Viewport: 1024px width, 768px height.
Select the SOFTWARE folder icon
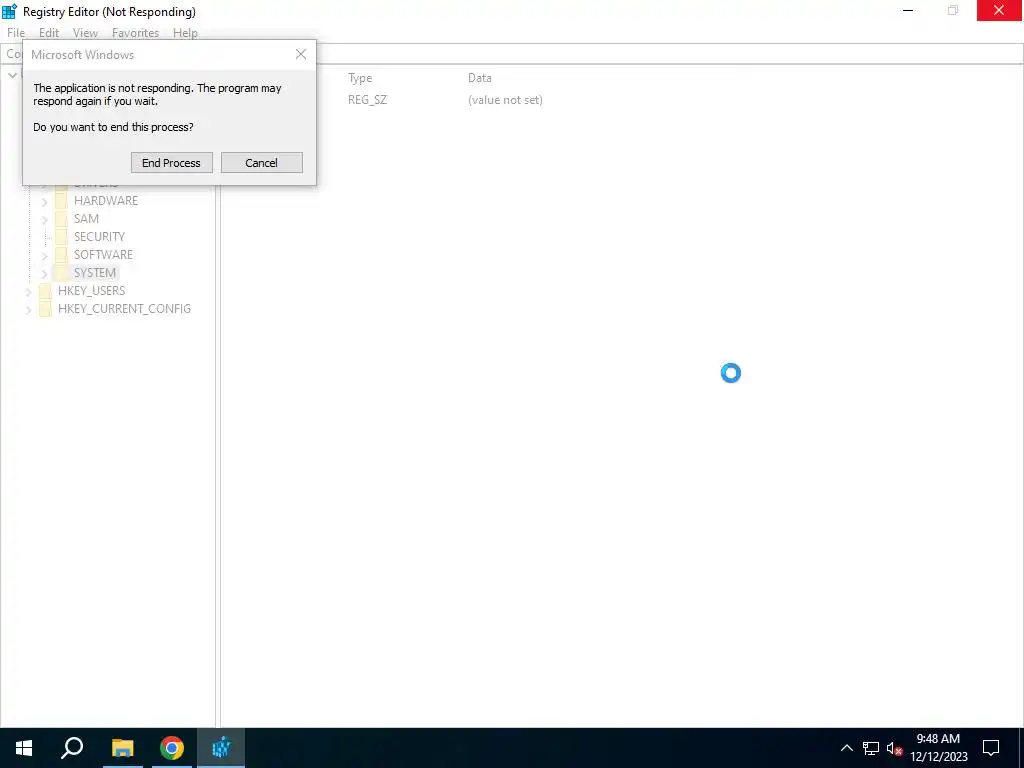[x=61, y=255]
